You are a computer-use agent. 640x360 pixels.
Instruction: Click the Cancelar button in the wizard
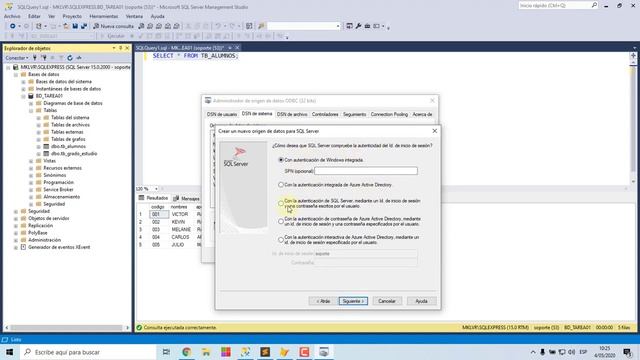pyautogui.click(x=387, y=301)
